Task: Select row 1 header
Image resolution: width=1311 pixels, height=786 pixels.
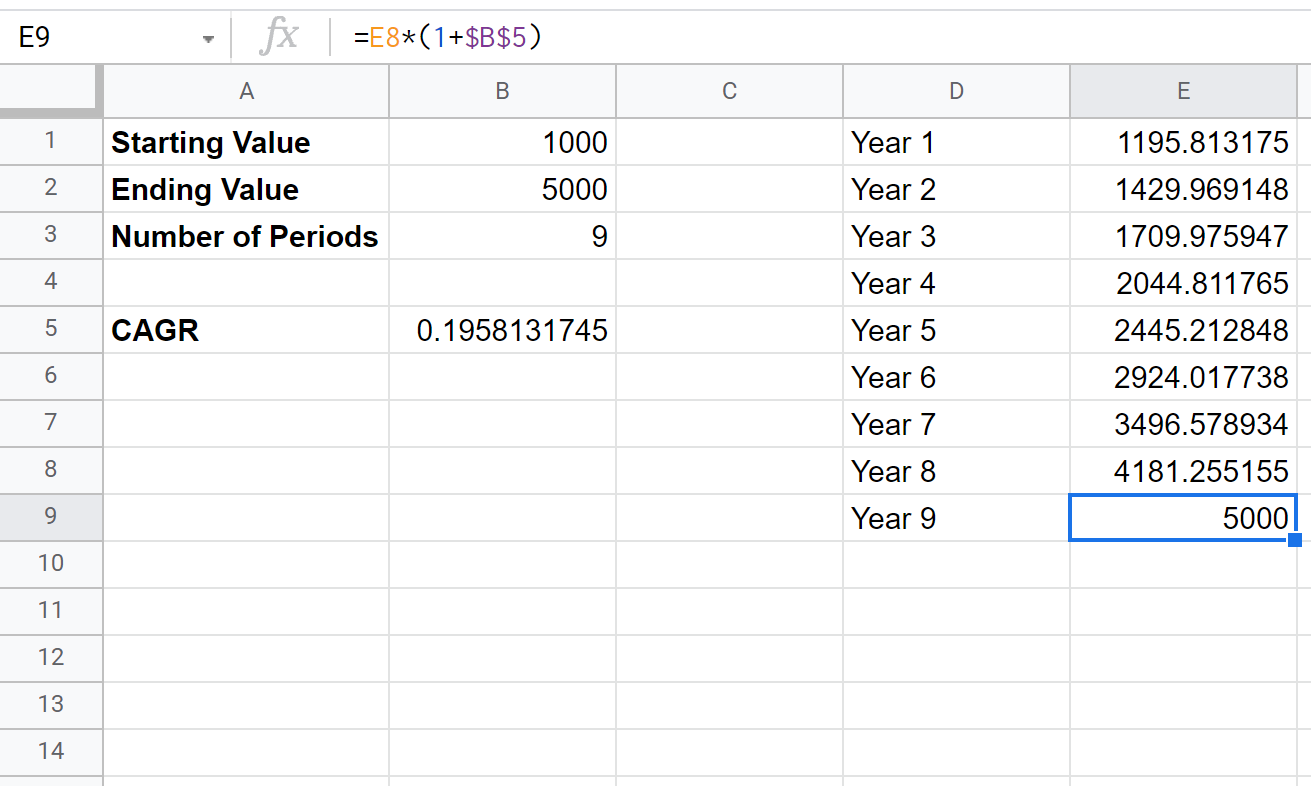Action: point(51,142)
